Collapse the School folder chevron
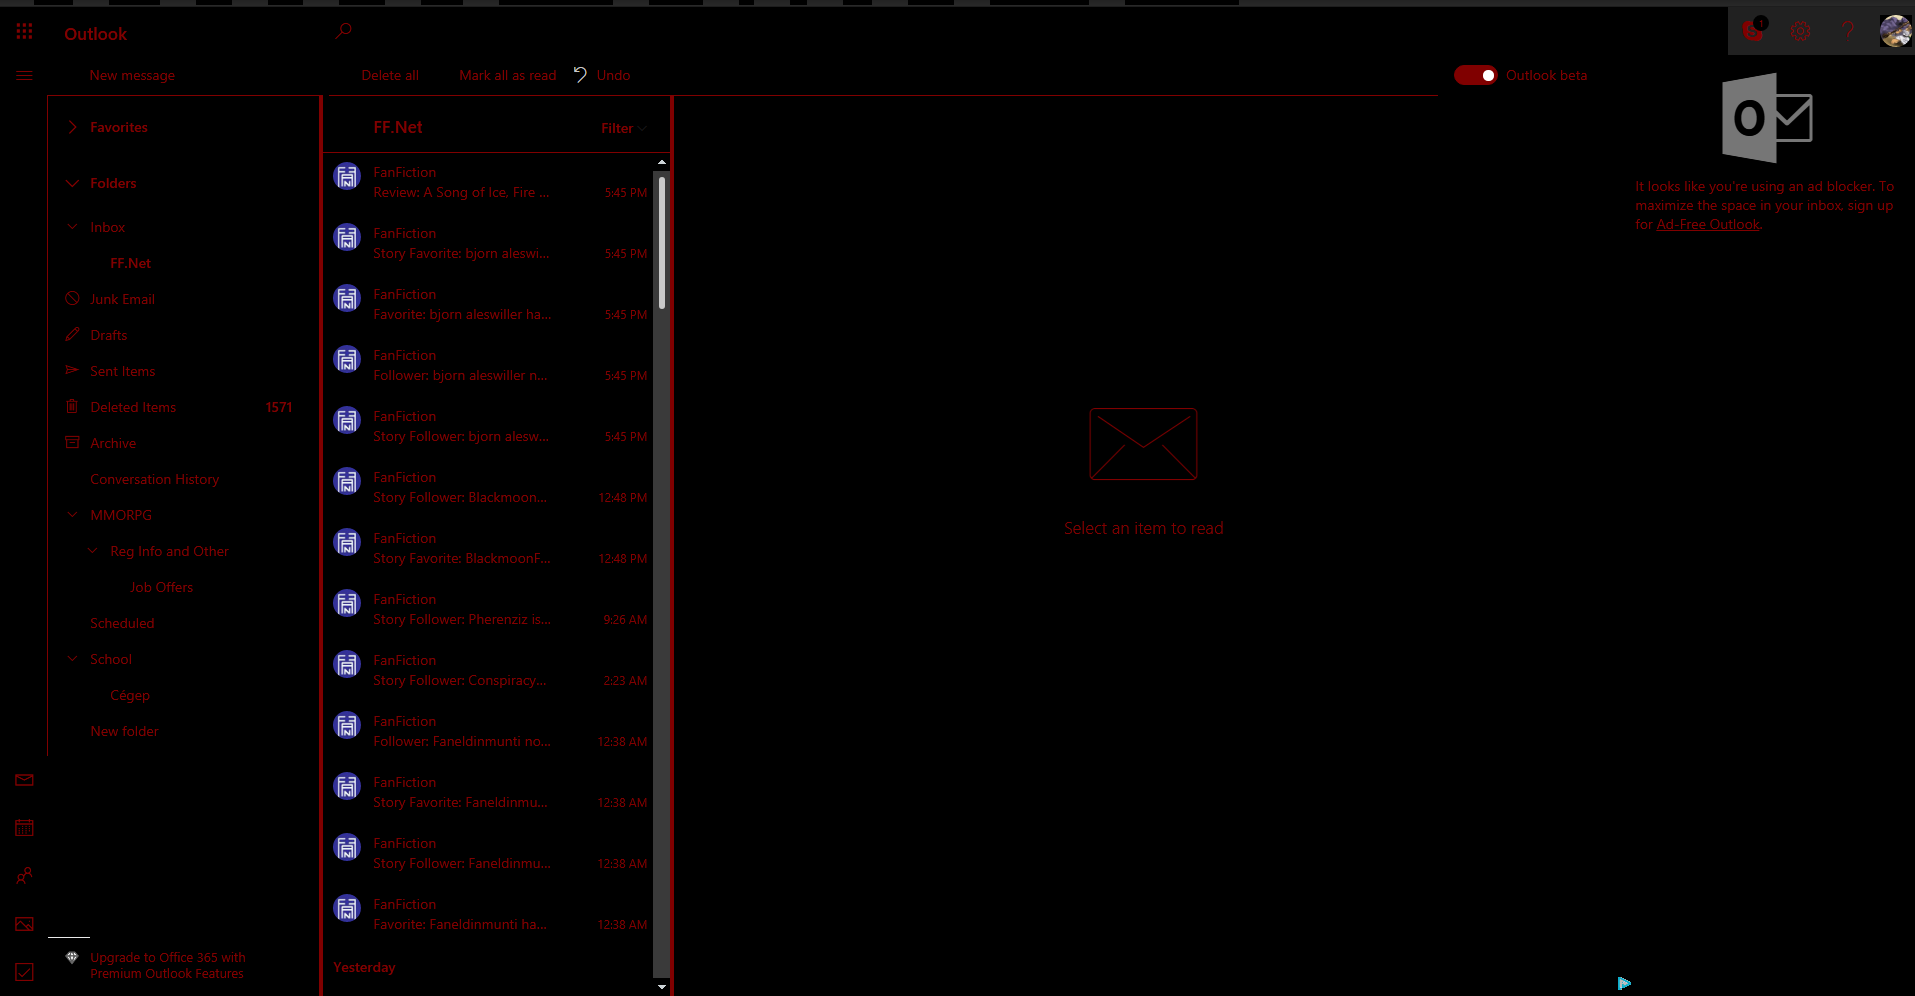 point(72,659)
